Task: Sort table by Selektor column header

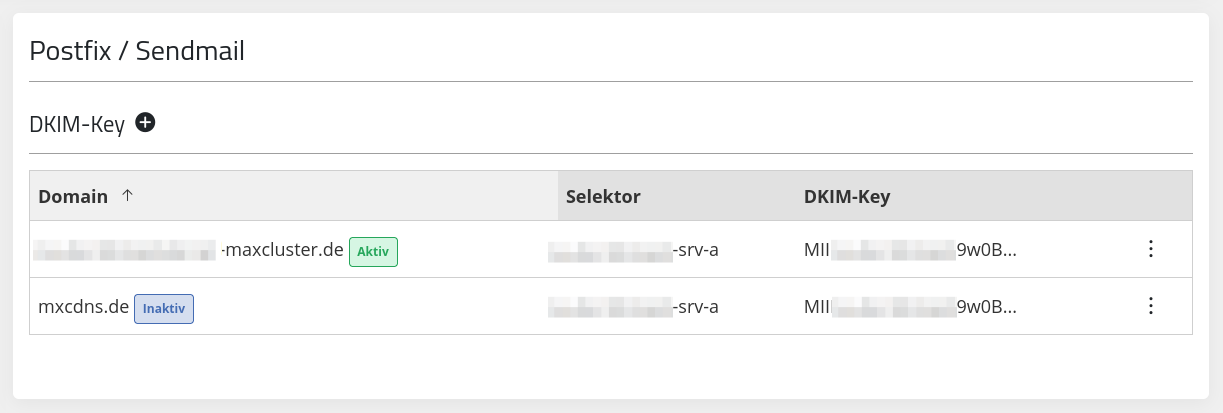Action: [603, 197]
